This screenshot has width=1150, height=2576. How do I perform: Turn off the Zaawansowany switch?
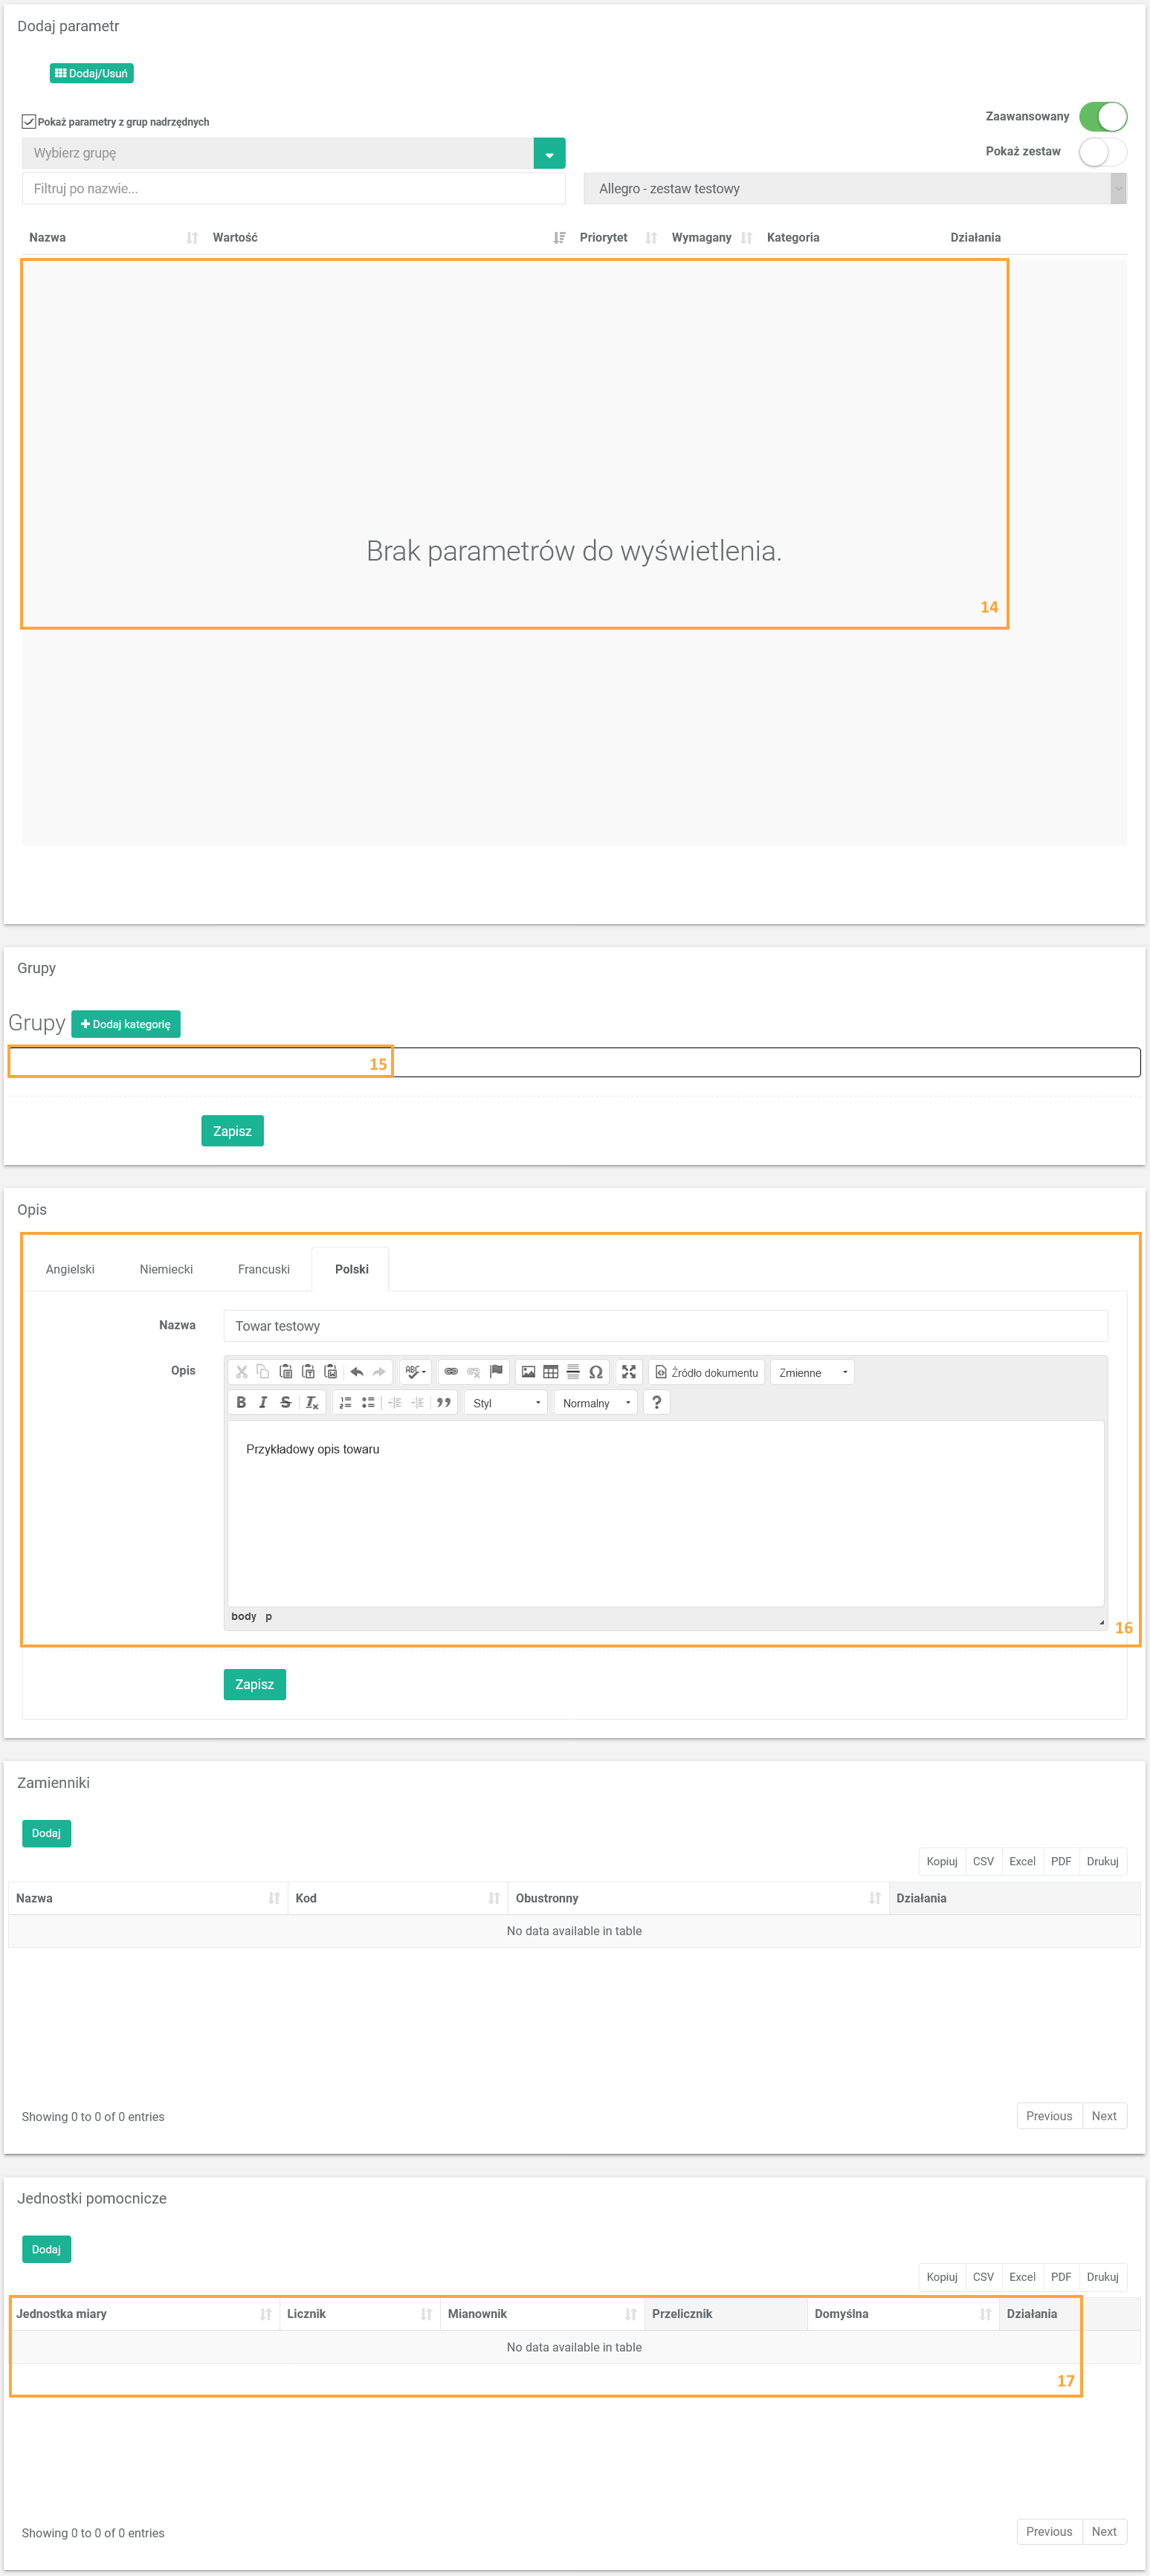point(1102,117)
